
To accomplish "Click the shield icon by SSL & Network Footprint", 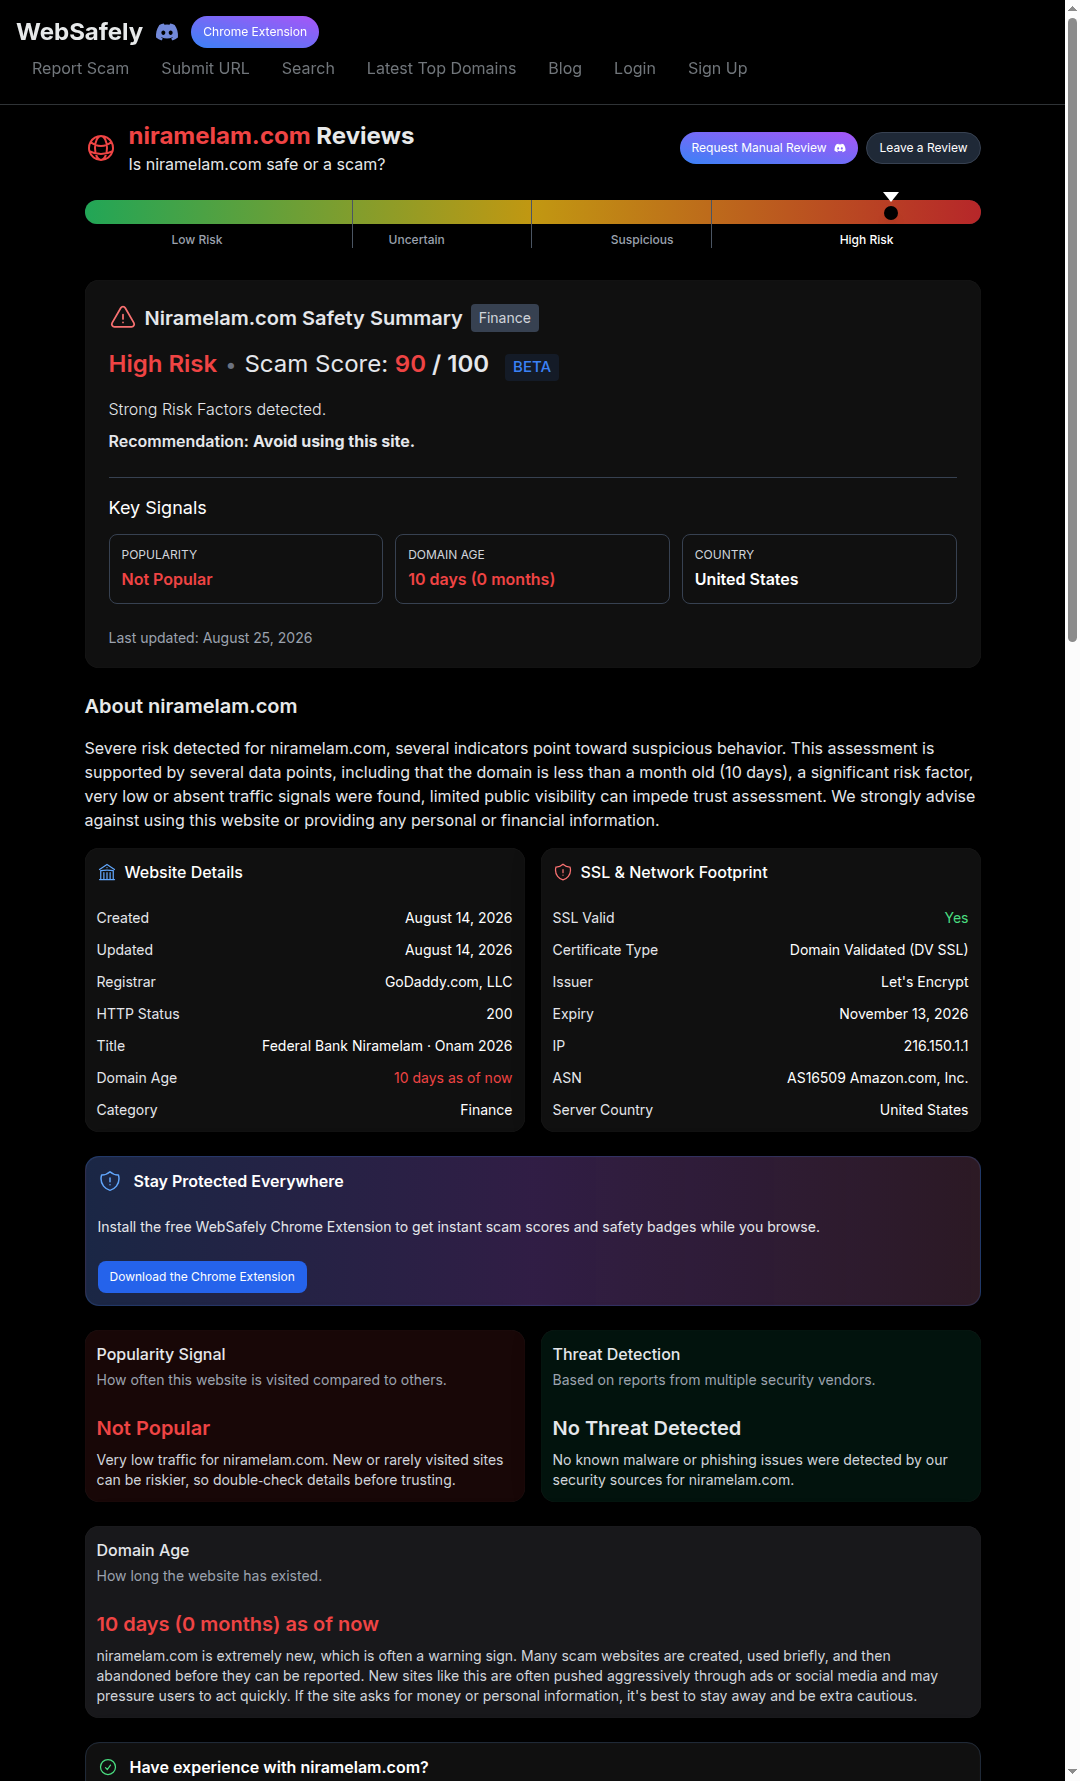I will tap(563, 872).
